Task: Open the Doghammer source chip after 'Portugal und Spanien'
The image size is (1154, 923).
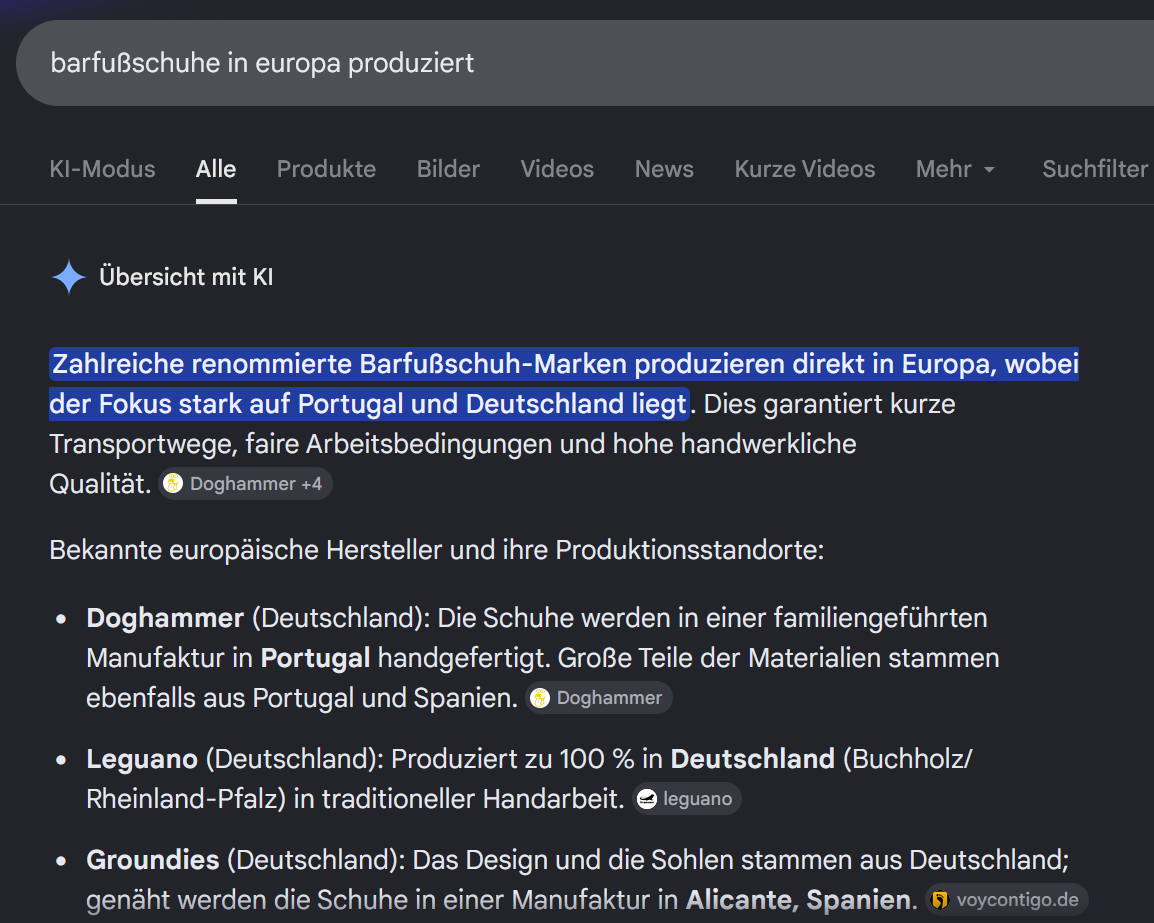Action: [x=598, y=698]
